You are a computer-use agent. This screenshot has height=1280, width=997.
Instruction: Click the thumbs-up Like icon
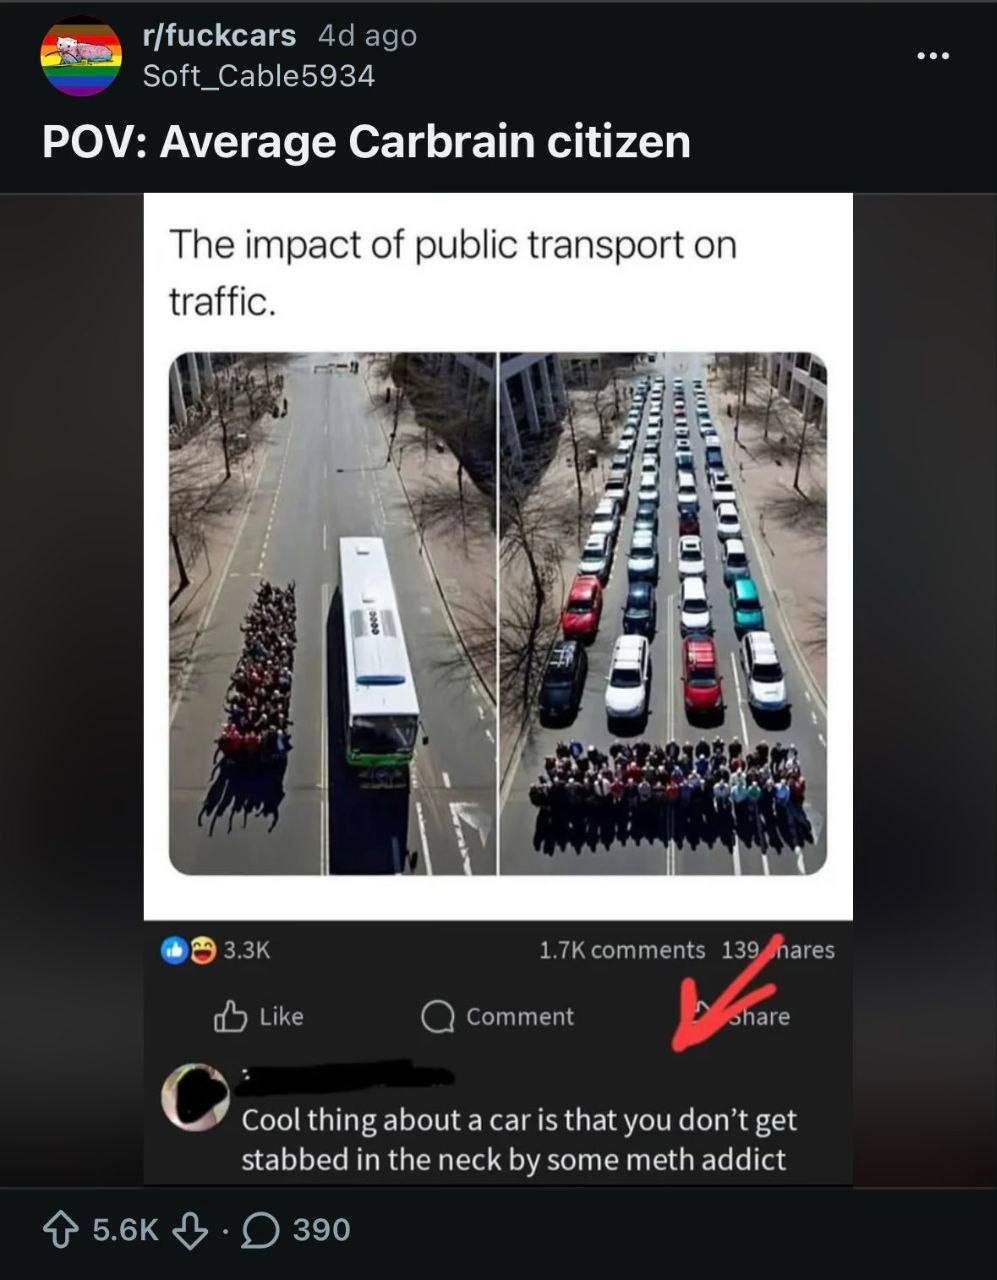[230, 1016]
